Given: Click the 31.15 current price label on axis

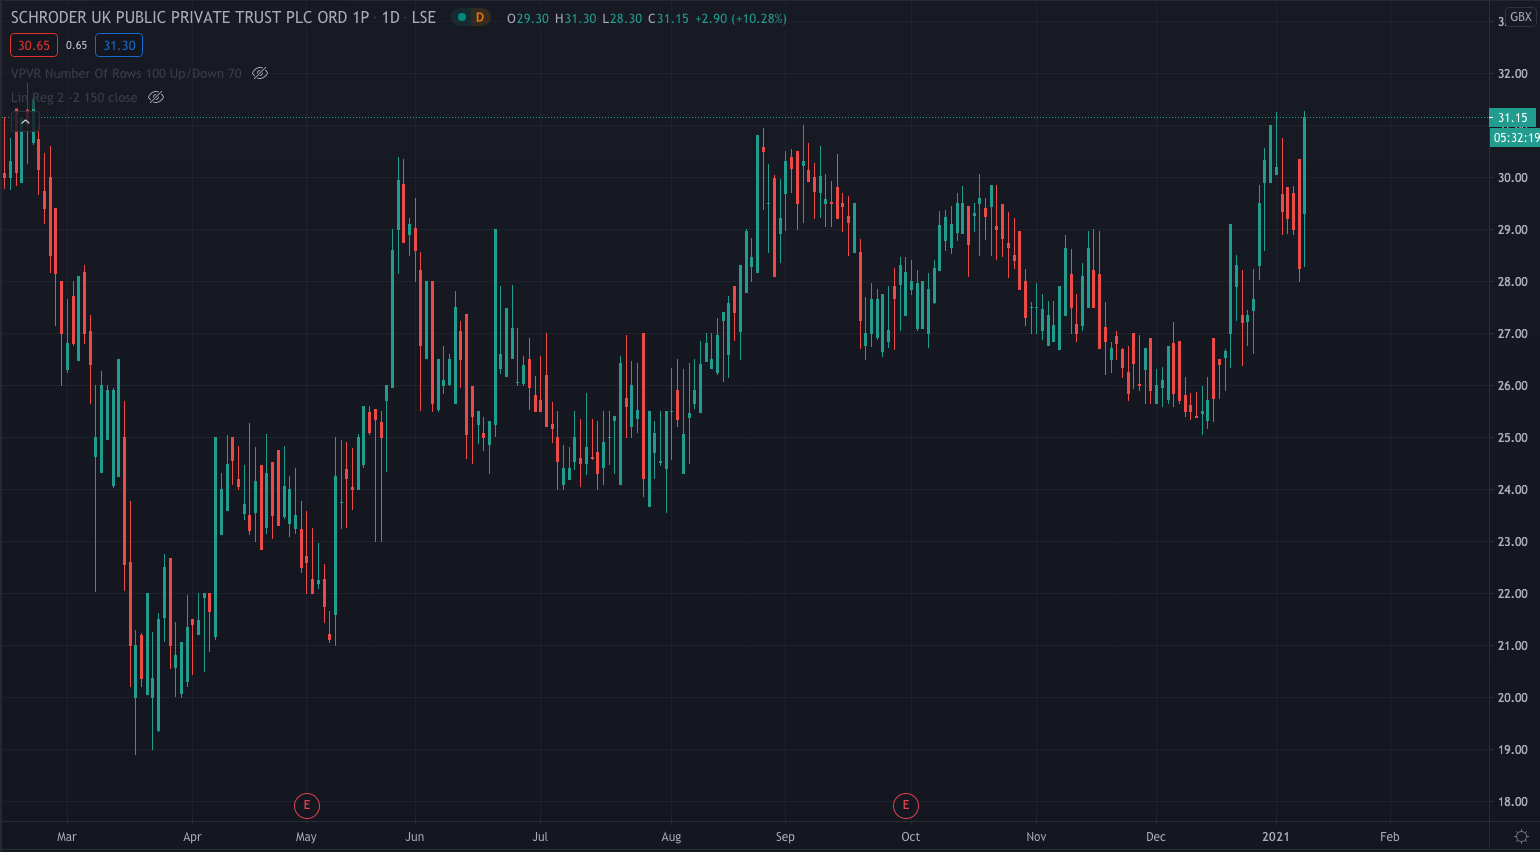Looking at the screenshot, I should click(x=1512, y=118).
